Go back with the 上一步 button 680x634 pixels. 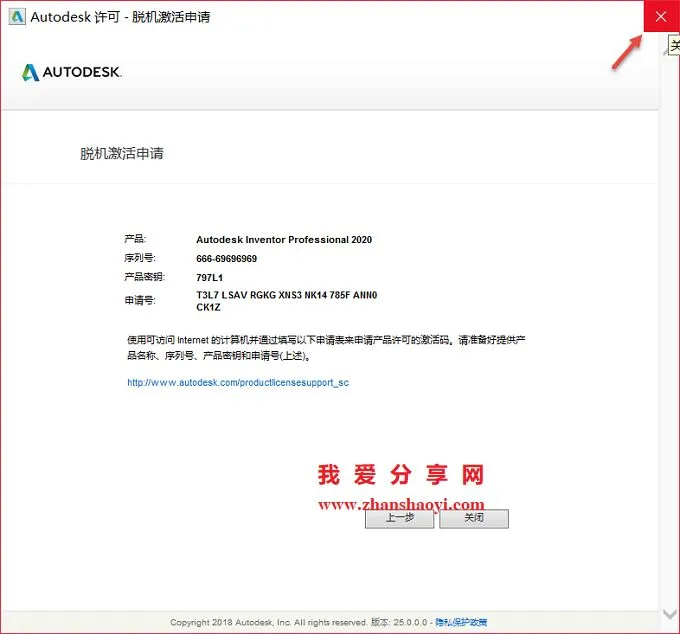399,518
